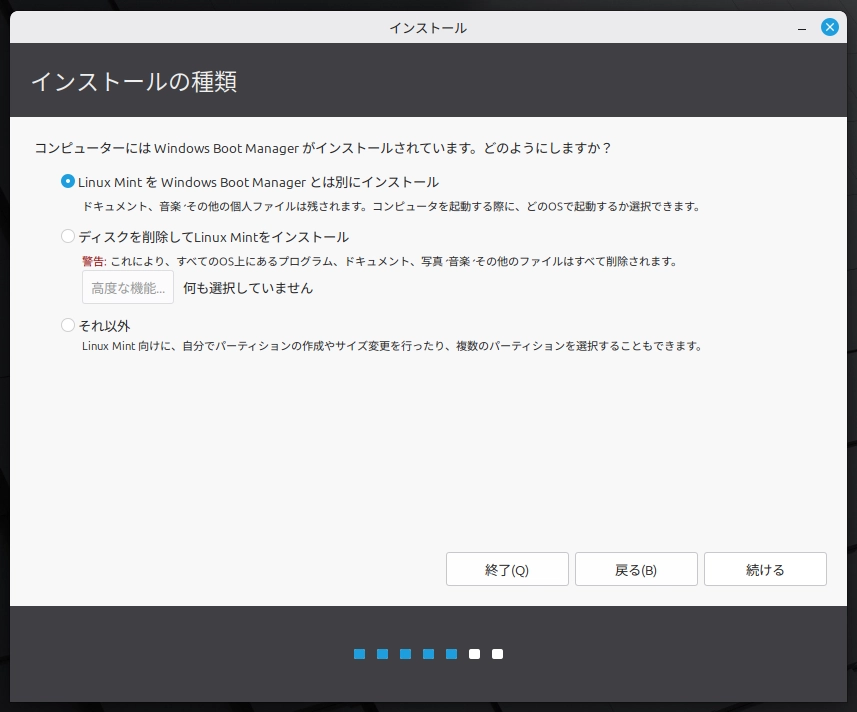The width and height of the screenshot is (857, 712).
Task: Quit the installer with 終了(Q)
Action: click(x=507, y=569)
